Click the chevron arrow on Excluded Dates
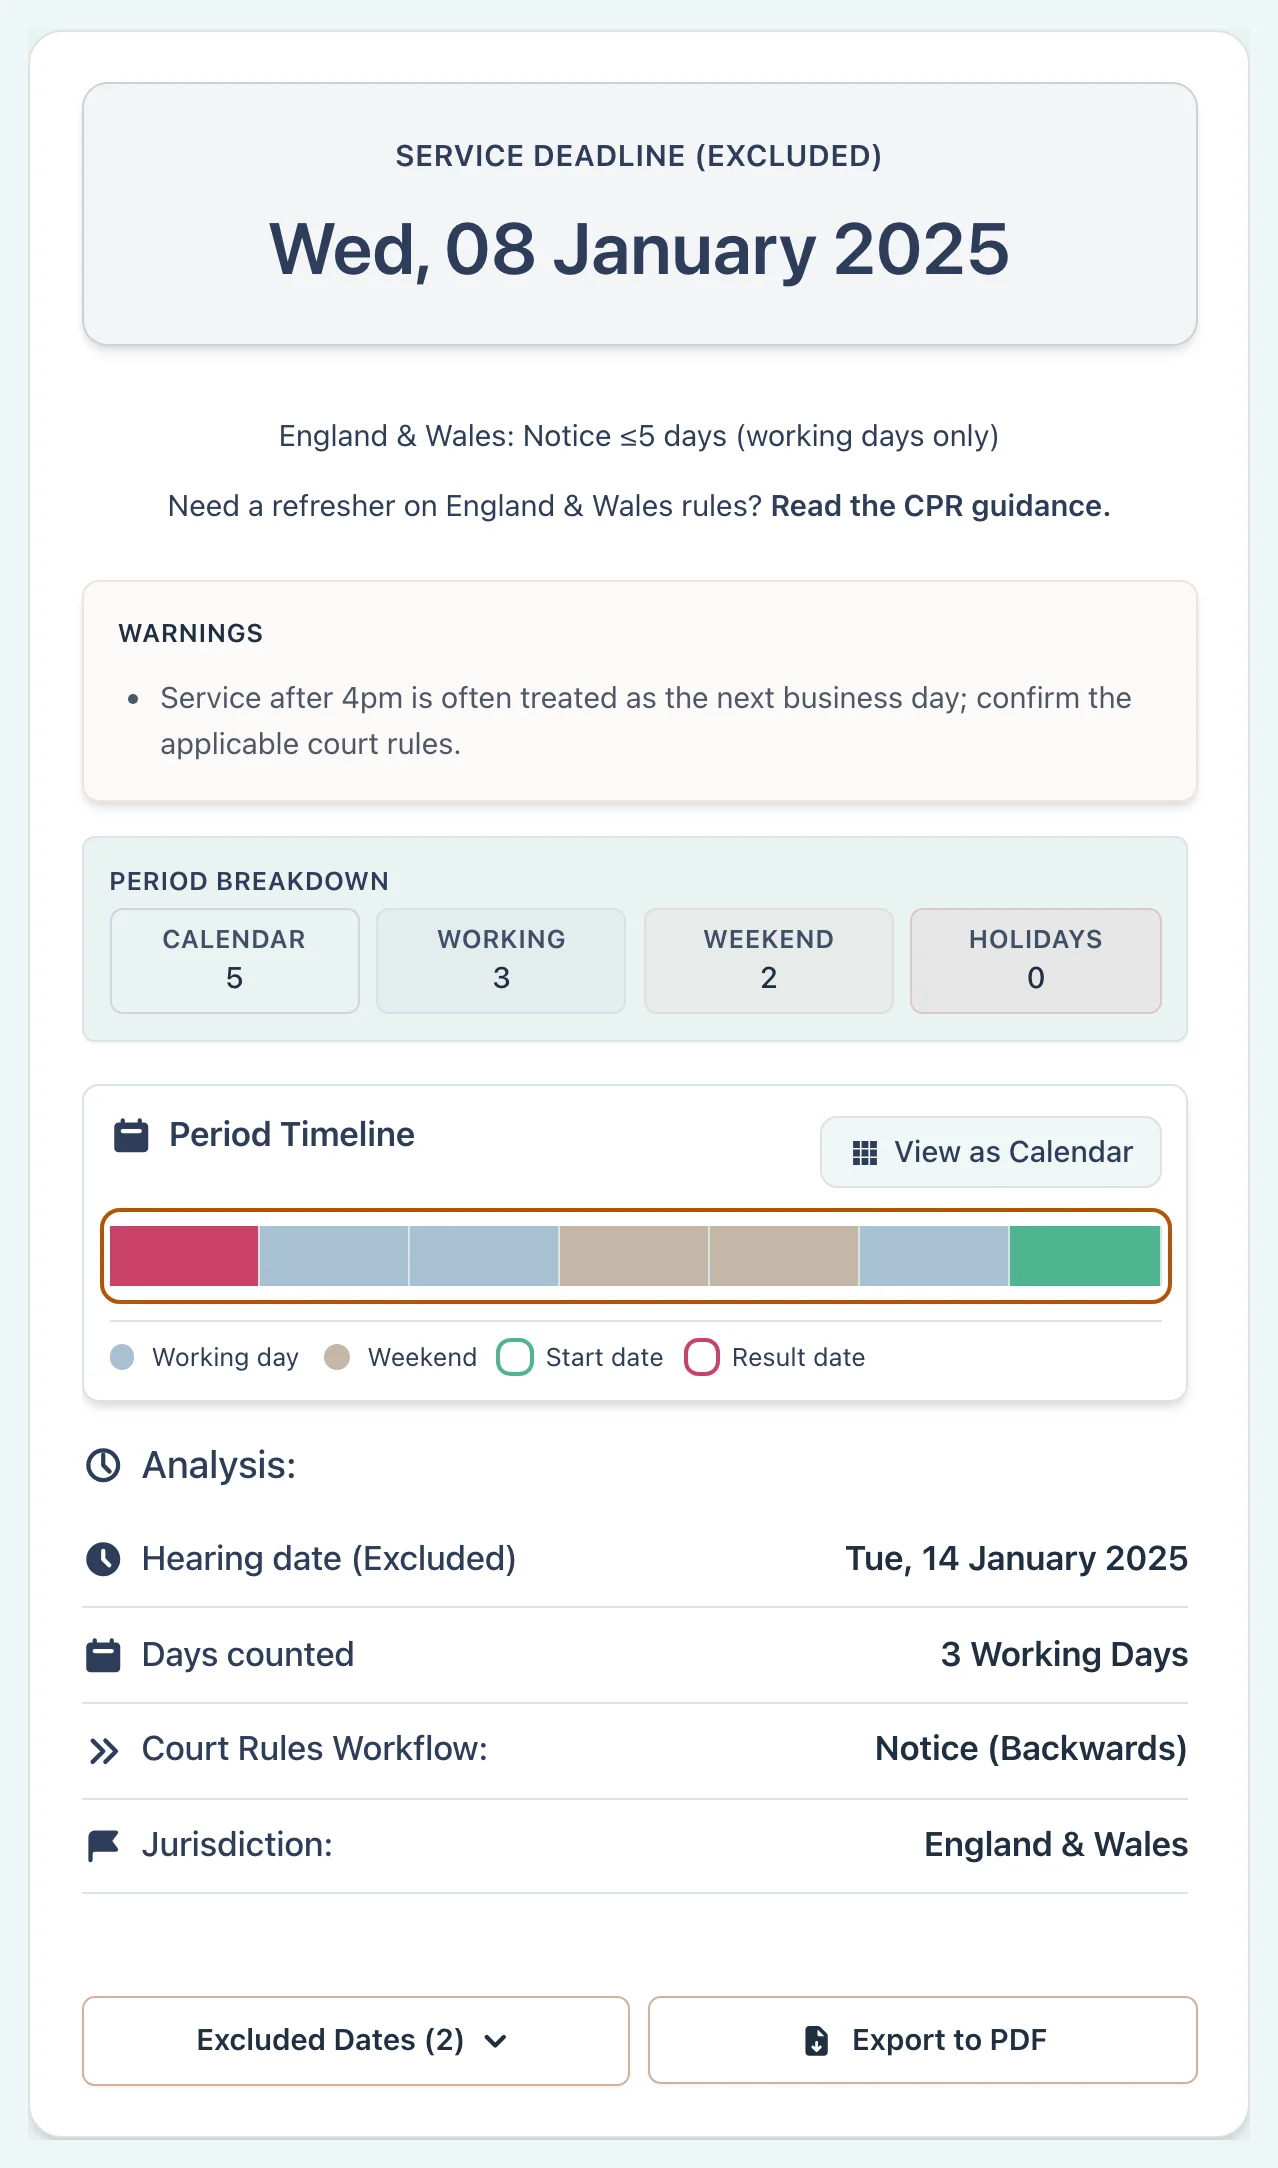1278x2168 pixels. click(x=495, y=2041)
